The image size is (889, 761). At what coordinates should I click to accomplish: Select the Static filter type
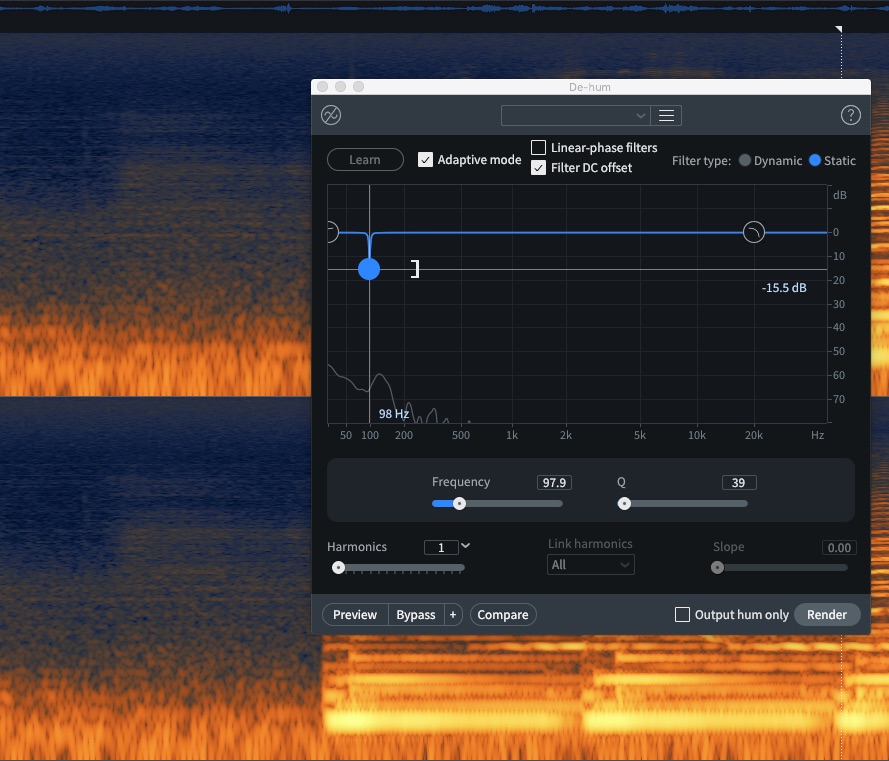pos(815,160)
